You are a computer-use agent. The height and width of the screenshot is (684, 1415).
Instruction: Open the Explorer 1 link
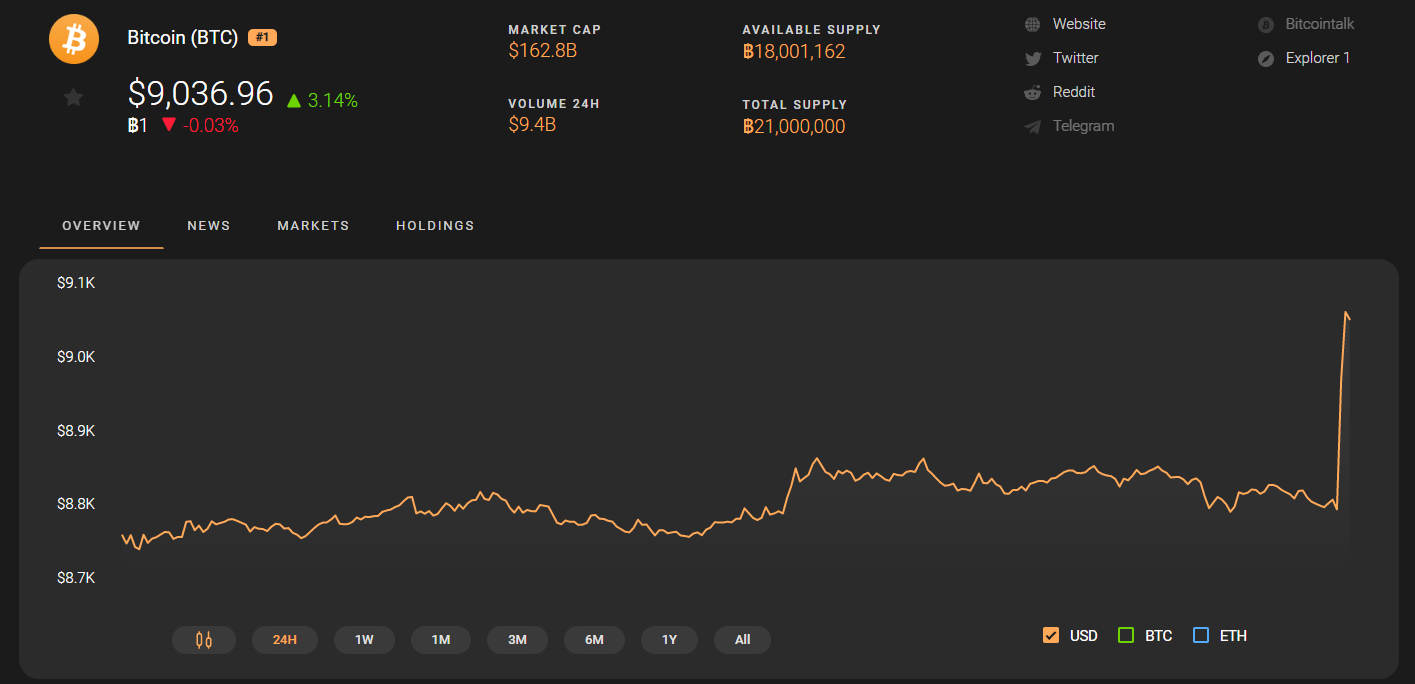[1318, 58]
